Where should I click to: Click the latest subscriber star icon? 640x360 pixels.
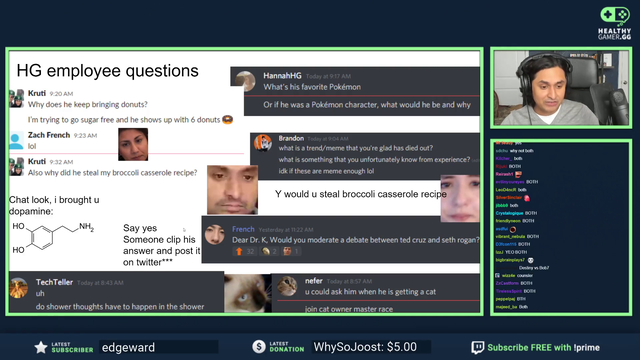[x=41, y=347]
